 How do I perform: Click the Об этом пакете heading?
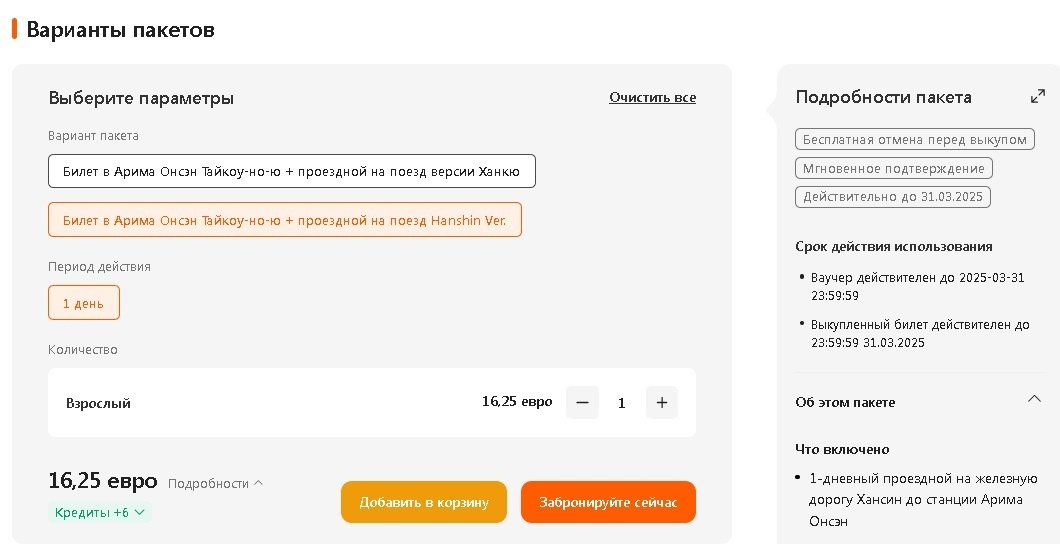(x=845, y=402)
